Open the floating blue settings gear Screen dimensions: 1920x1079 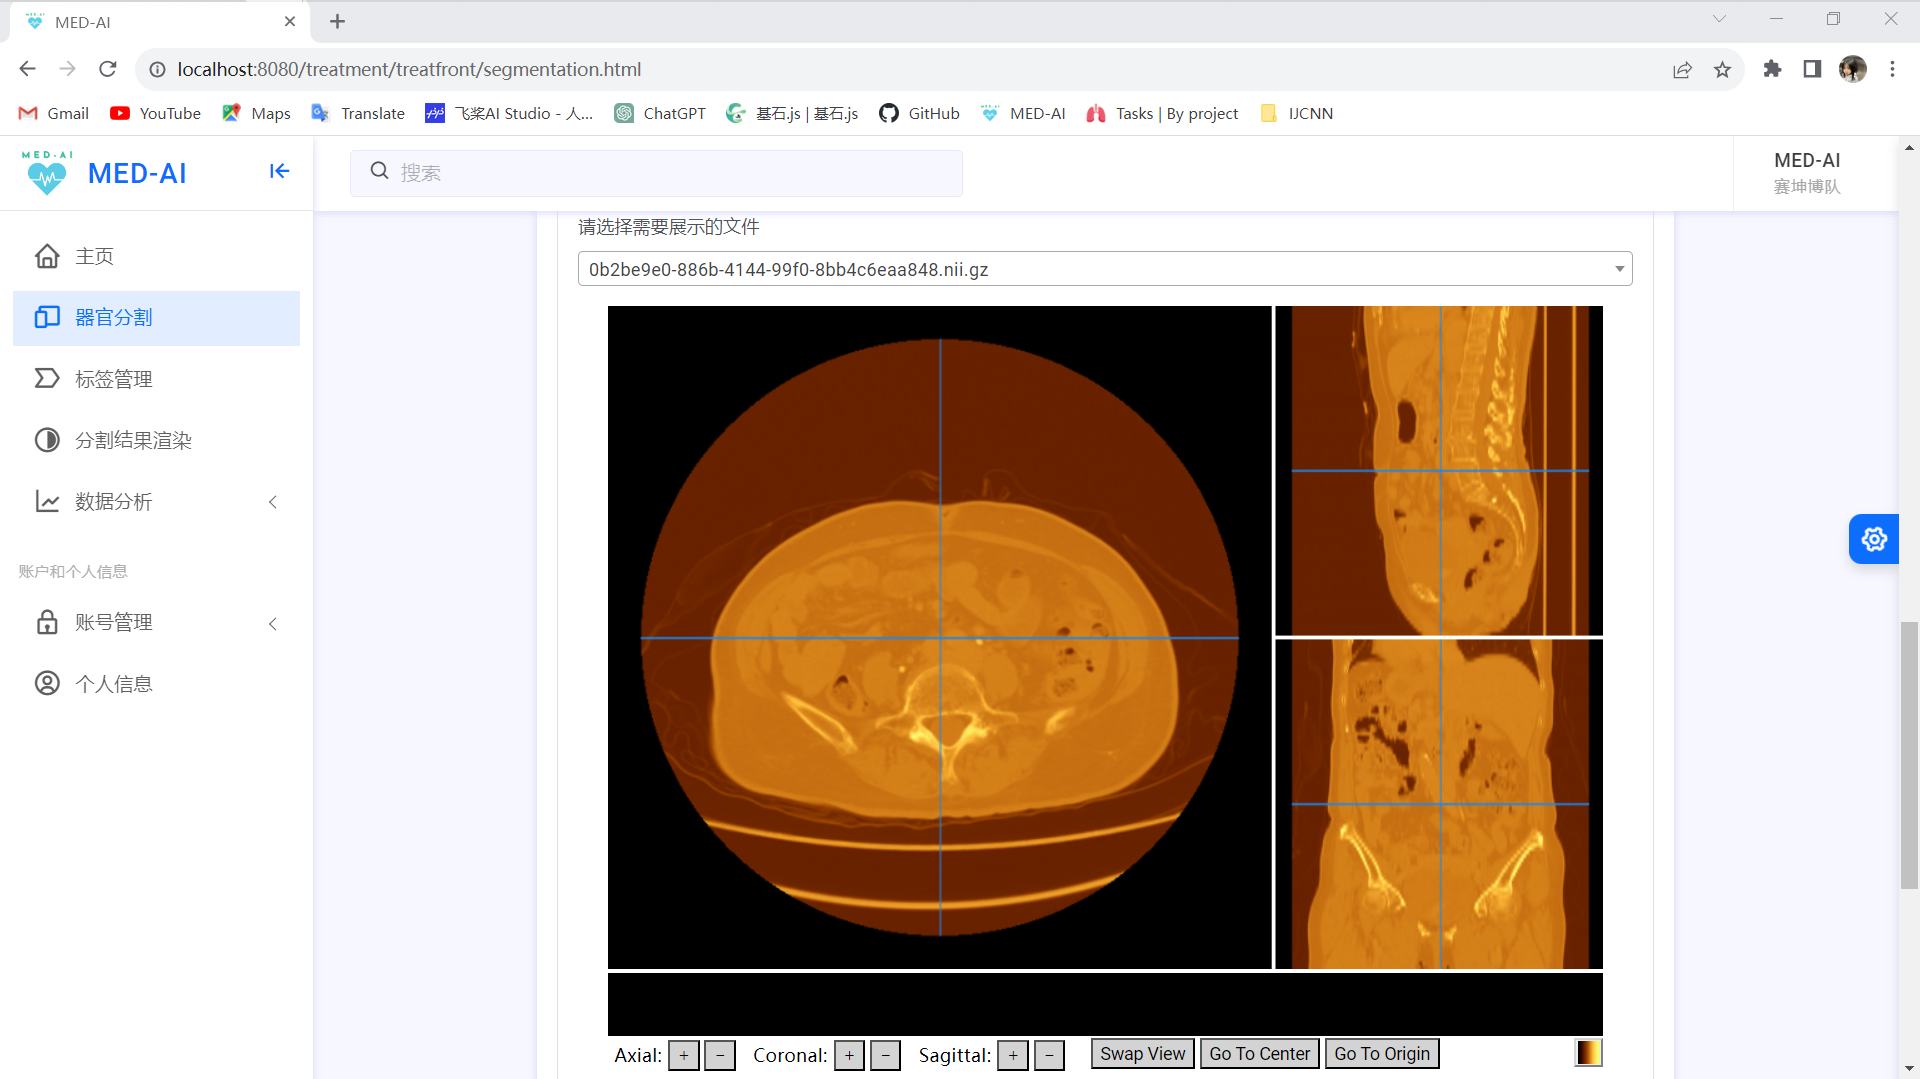(x=1873, y=539)
